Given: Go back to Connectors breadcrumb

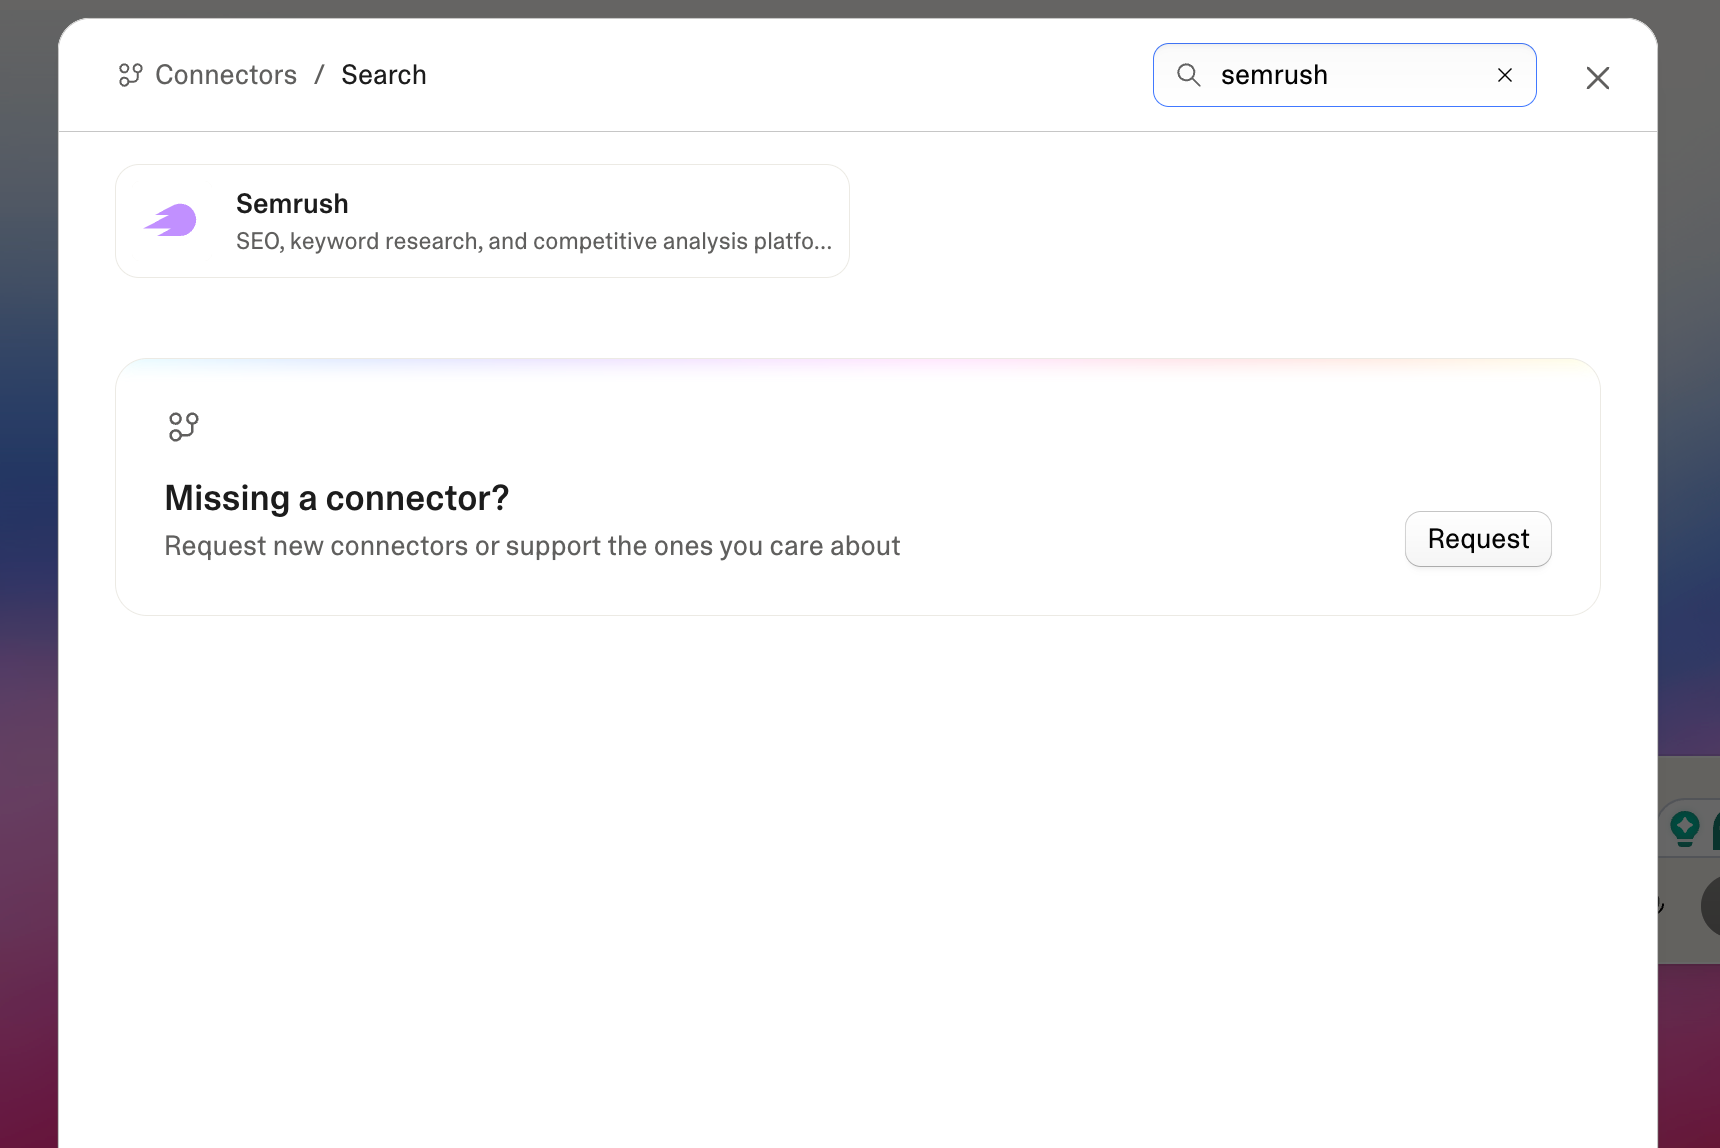Looking at the screenshot, I should pyautogui.click(x=226, y=75).
